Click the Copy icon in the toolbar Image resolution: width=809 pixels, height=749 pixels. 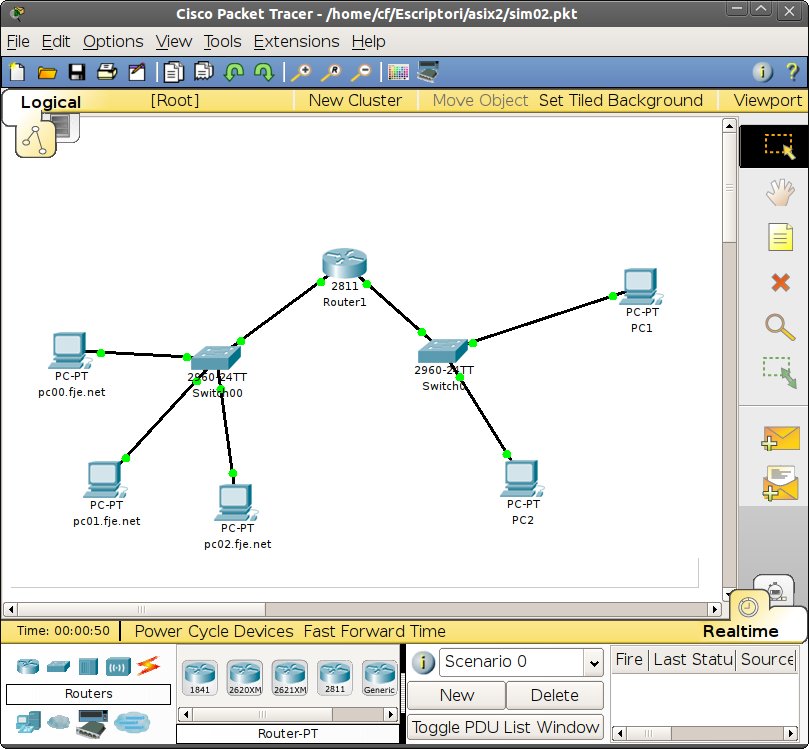coord(173,72)
